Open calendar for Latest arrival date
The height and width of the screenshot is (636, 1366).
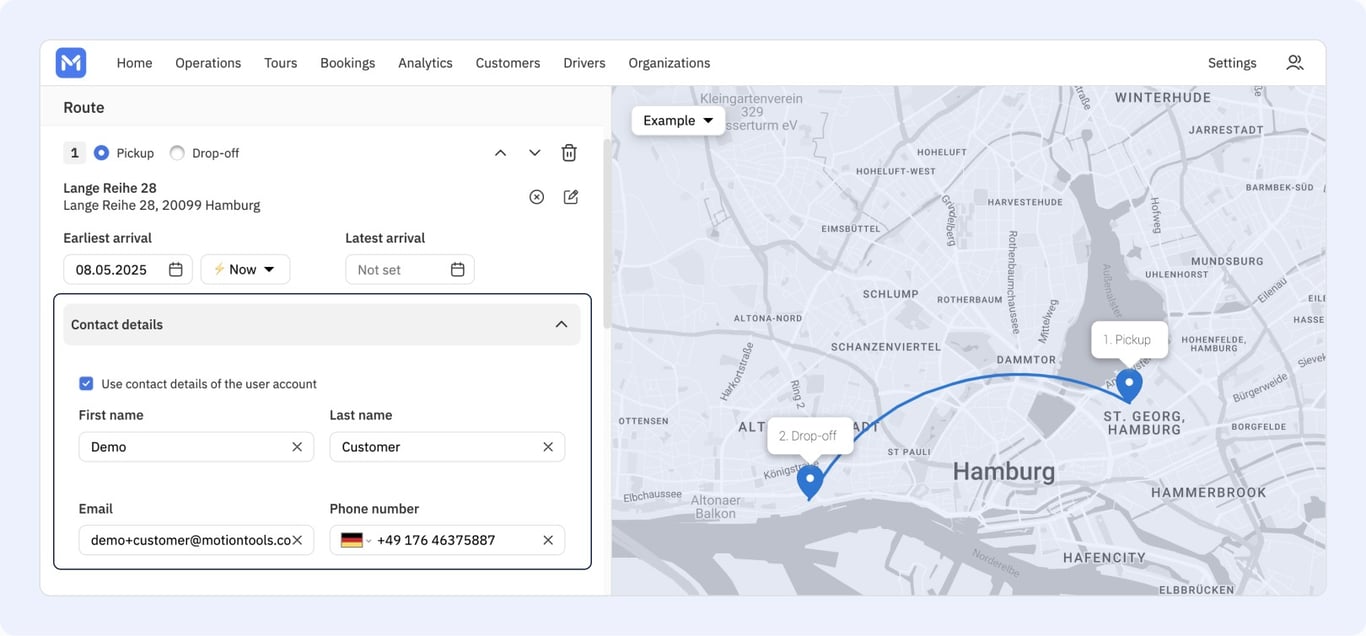pyautogui.click(x=458, y=270)
